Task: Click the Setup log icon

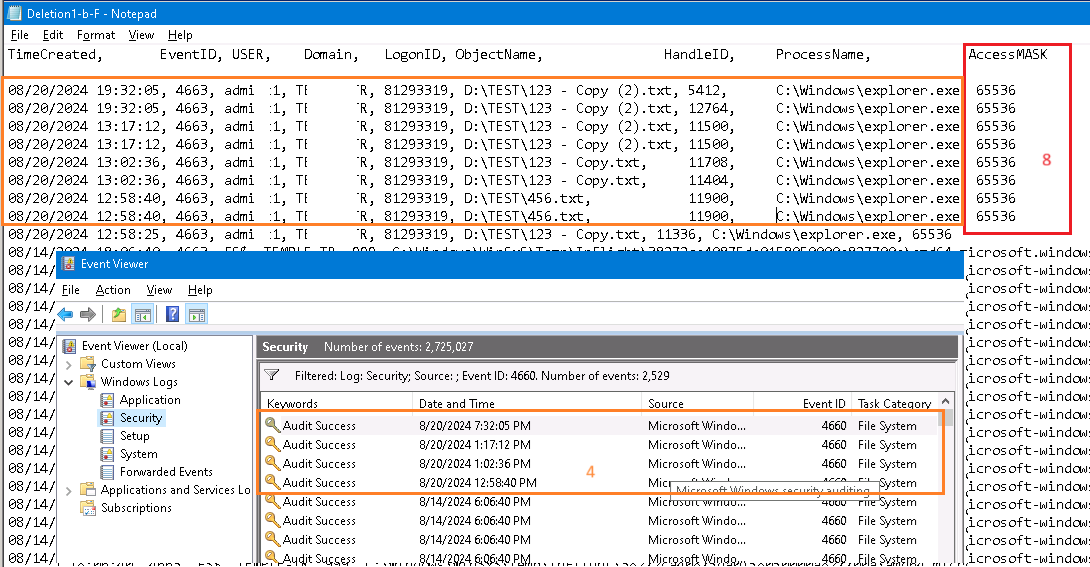Action: pos(107,436)
